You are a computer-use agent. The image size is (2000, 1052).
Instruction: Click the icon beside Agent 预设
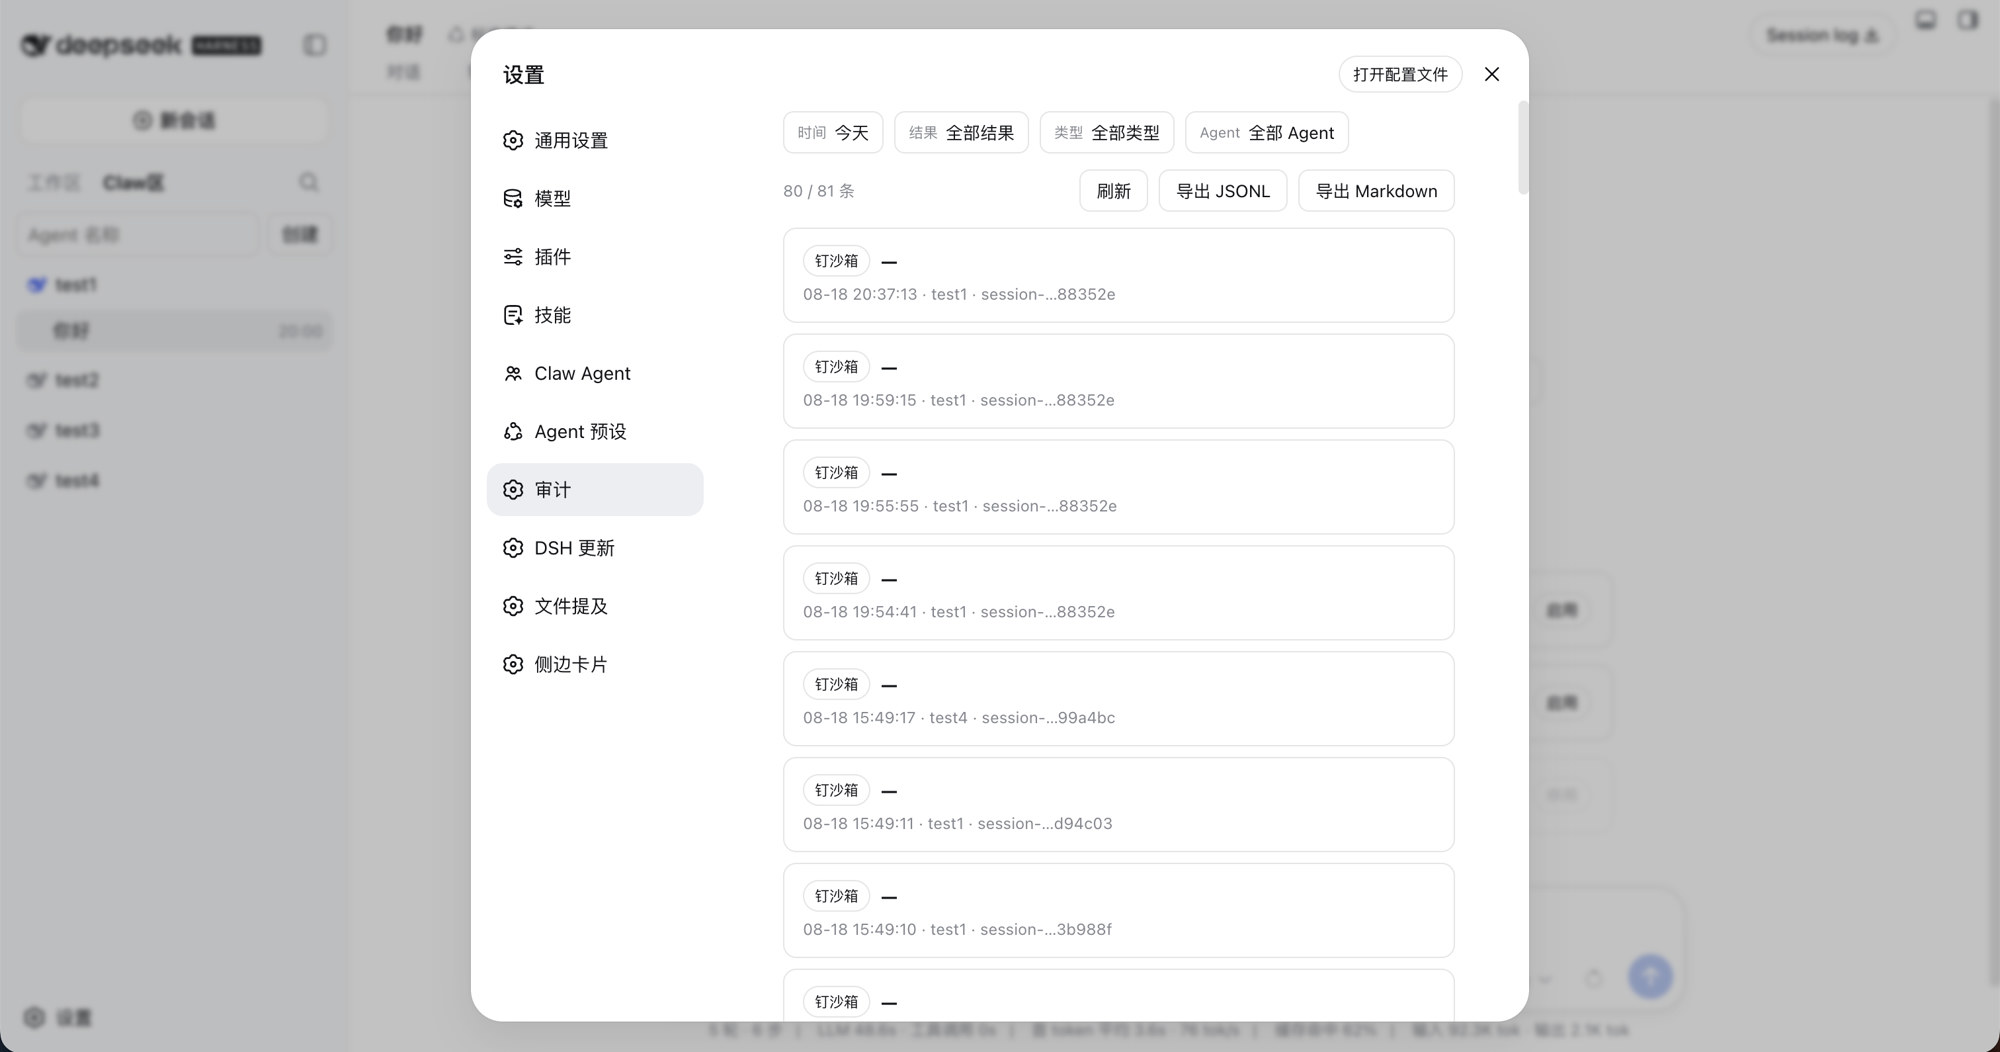coord(513,431)
